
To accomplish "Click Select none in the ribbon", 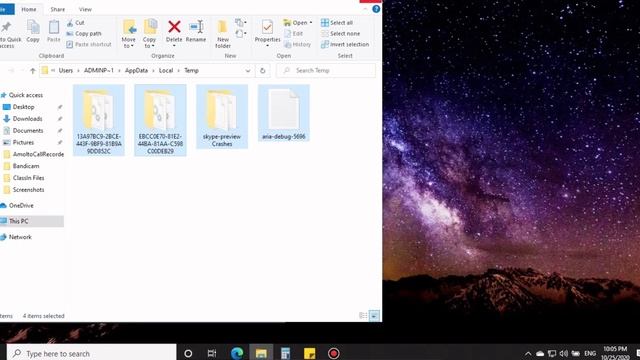I will click(x=340, y=33).
